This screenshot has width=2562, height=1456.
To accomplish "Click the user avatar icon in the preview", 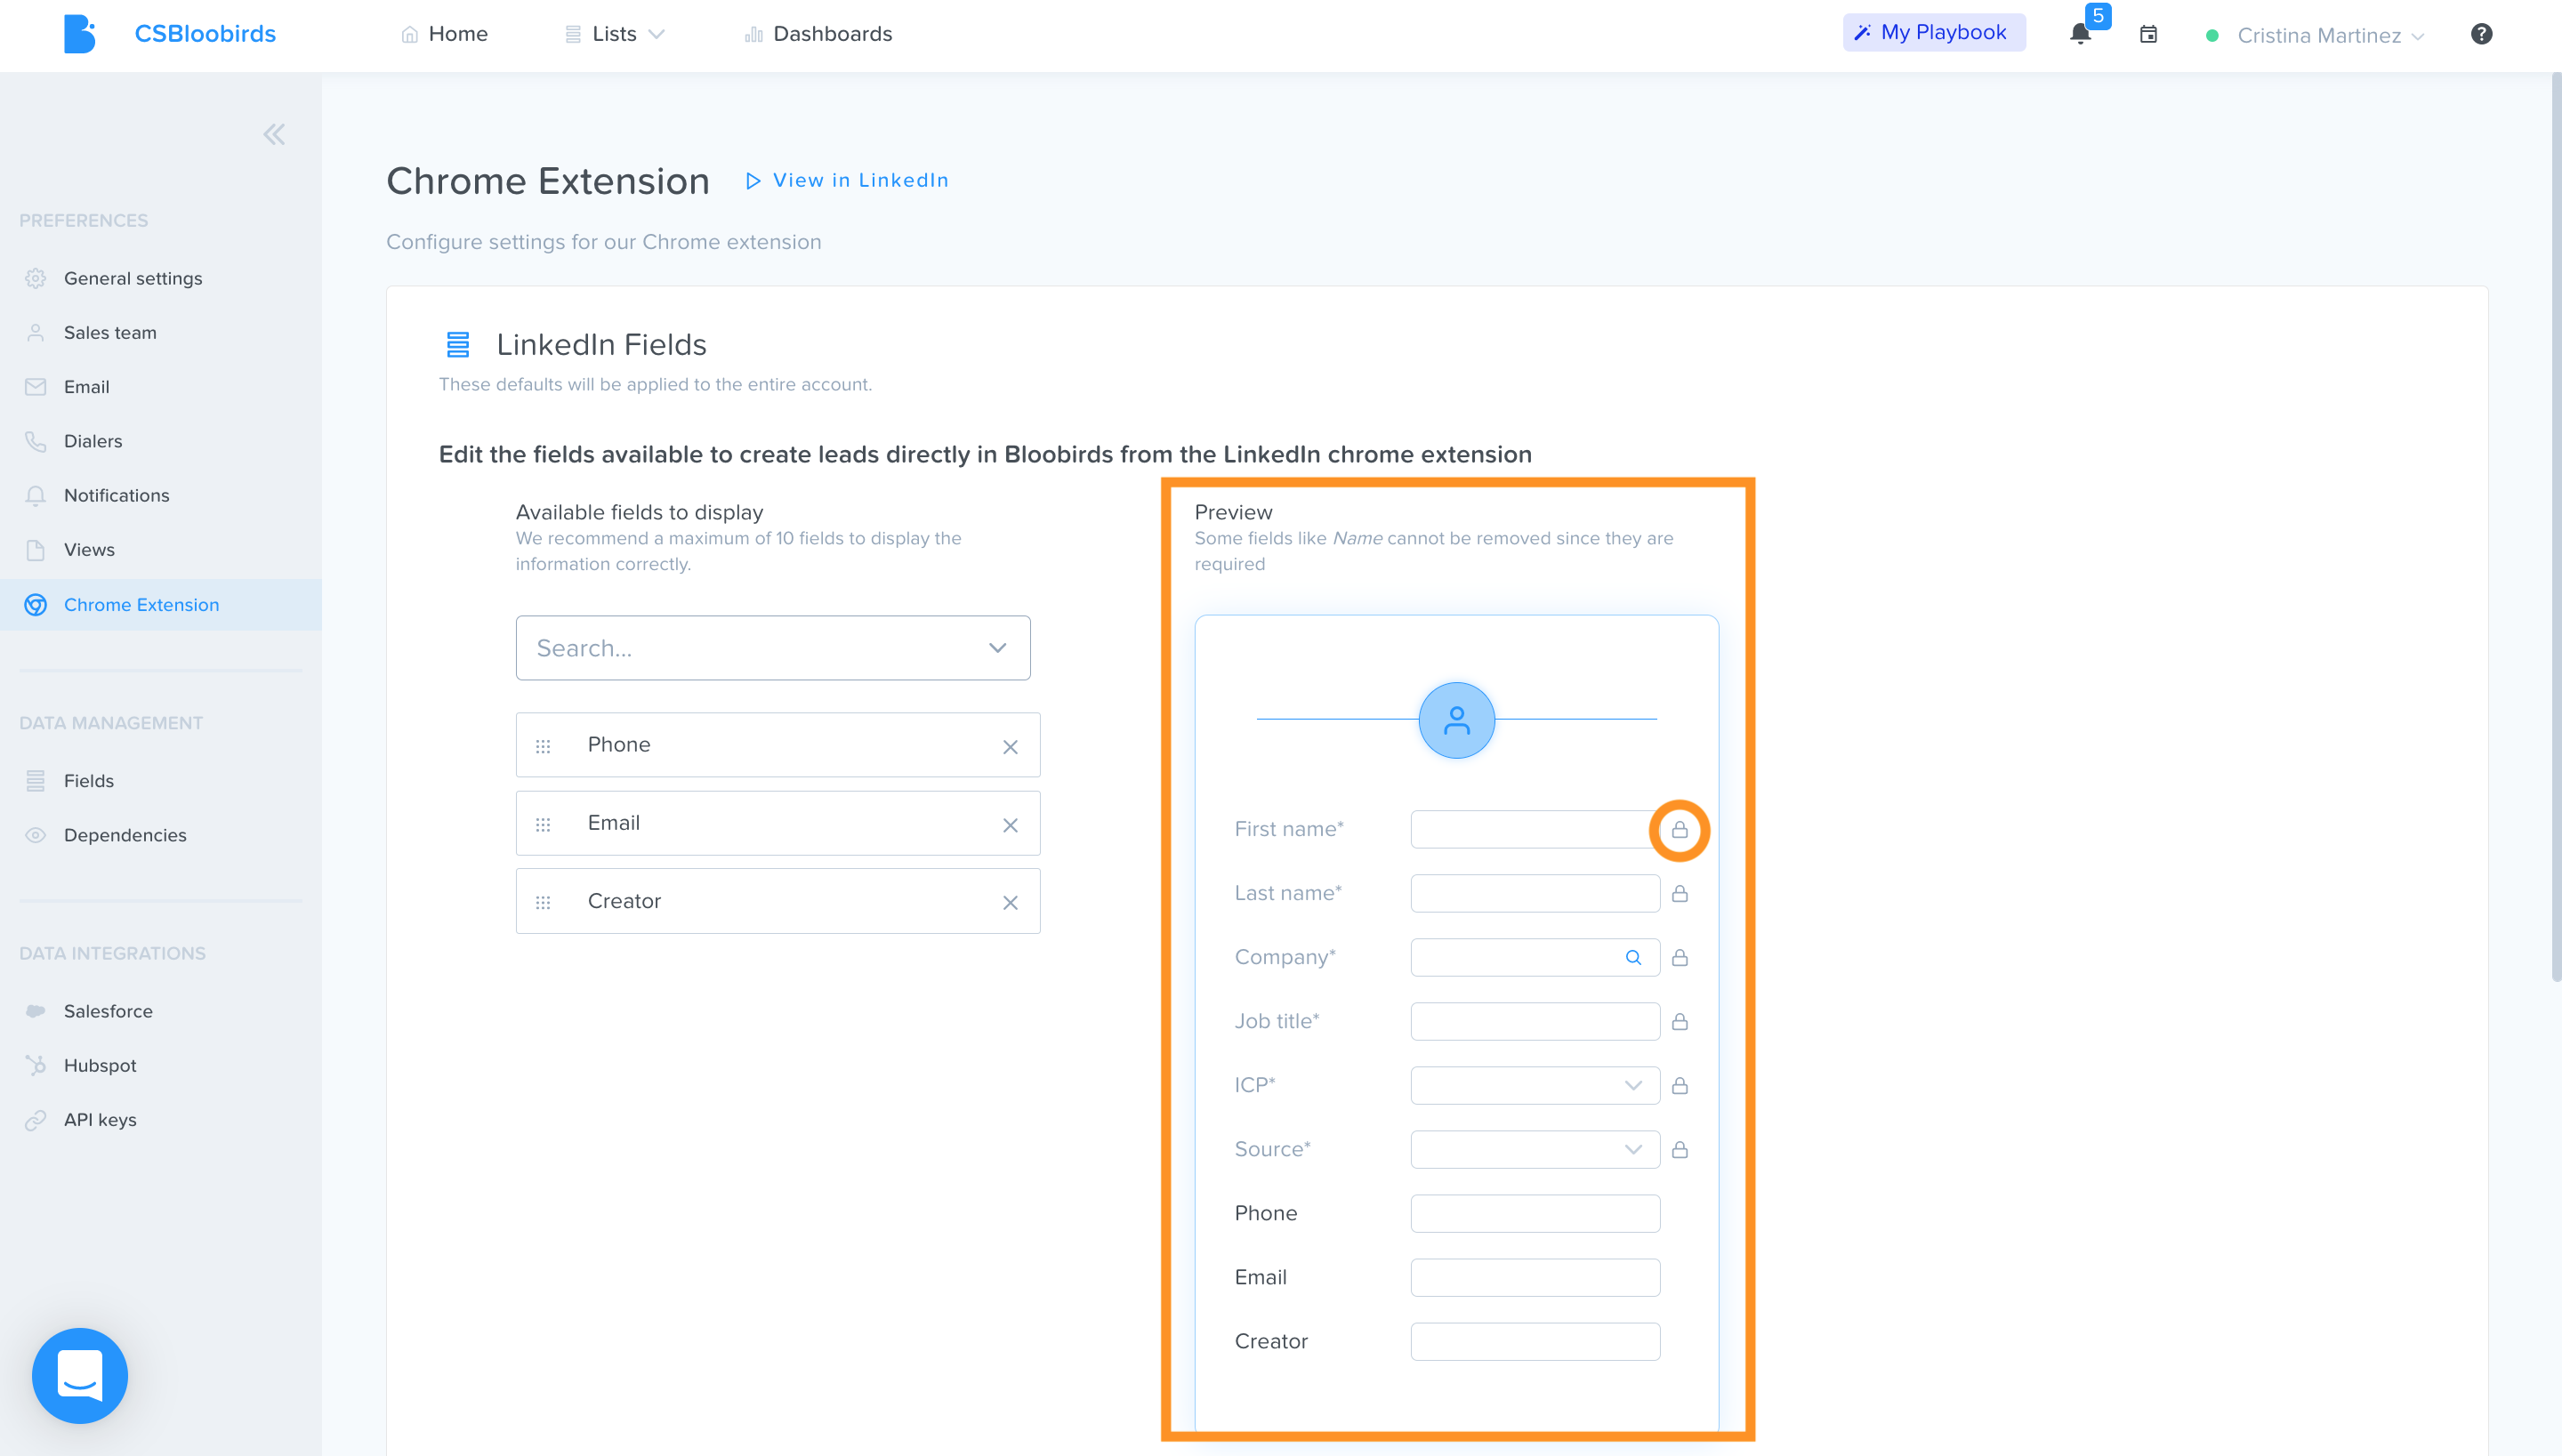I will tap(1456, 720).
